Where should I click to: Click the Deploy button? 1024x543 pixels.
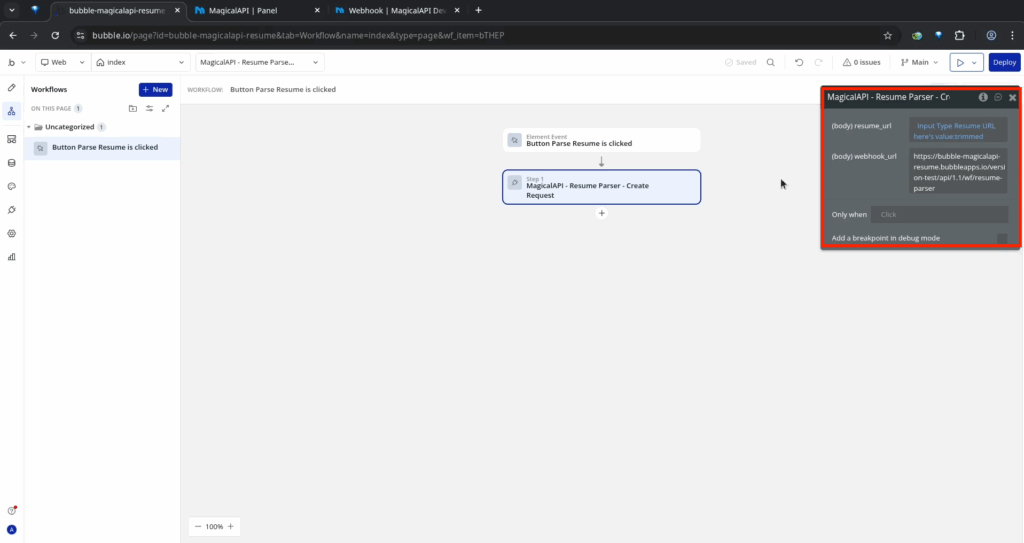point(1004,62)
